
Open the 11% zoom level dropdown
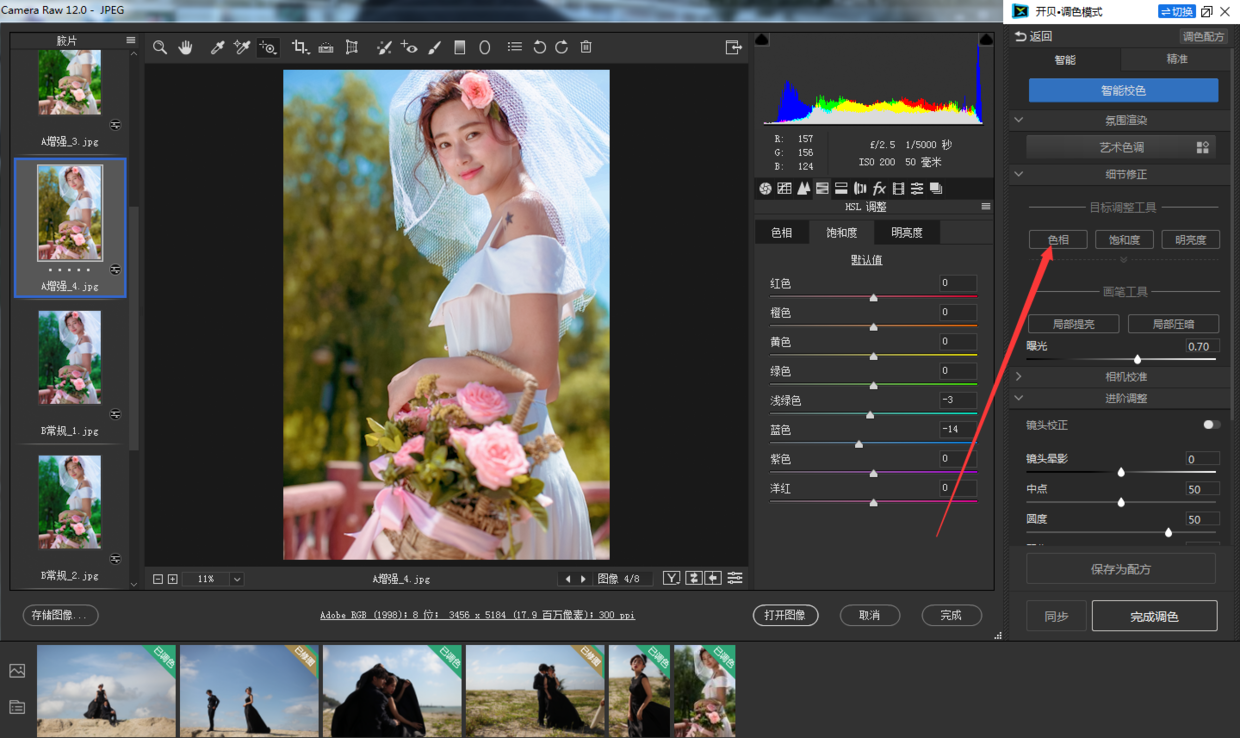pyautogui.click(x=237, y=579)
